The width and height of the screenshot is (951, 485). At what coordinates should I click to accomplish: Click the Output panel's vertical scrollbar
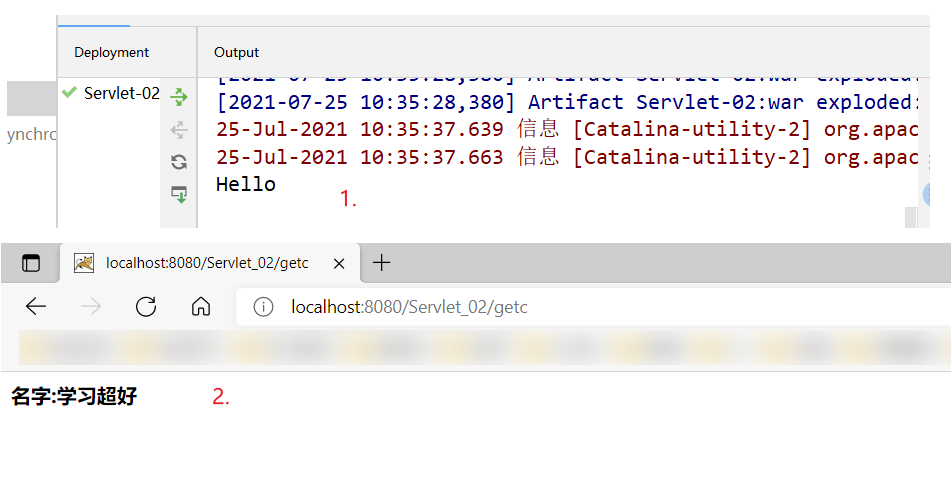[910, 217]
